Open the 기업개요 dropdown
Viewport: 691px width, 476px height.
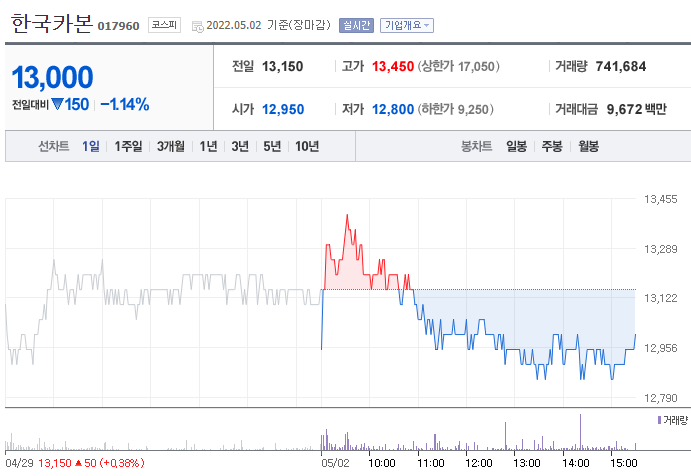pos(407,25)
